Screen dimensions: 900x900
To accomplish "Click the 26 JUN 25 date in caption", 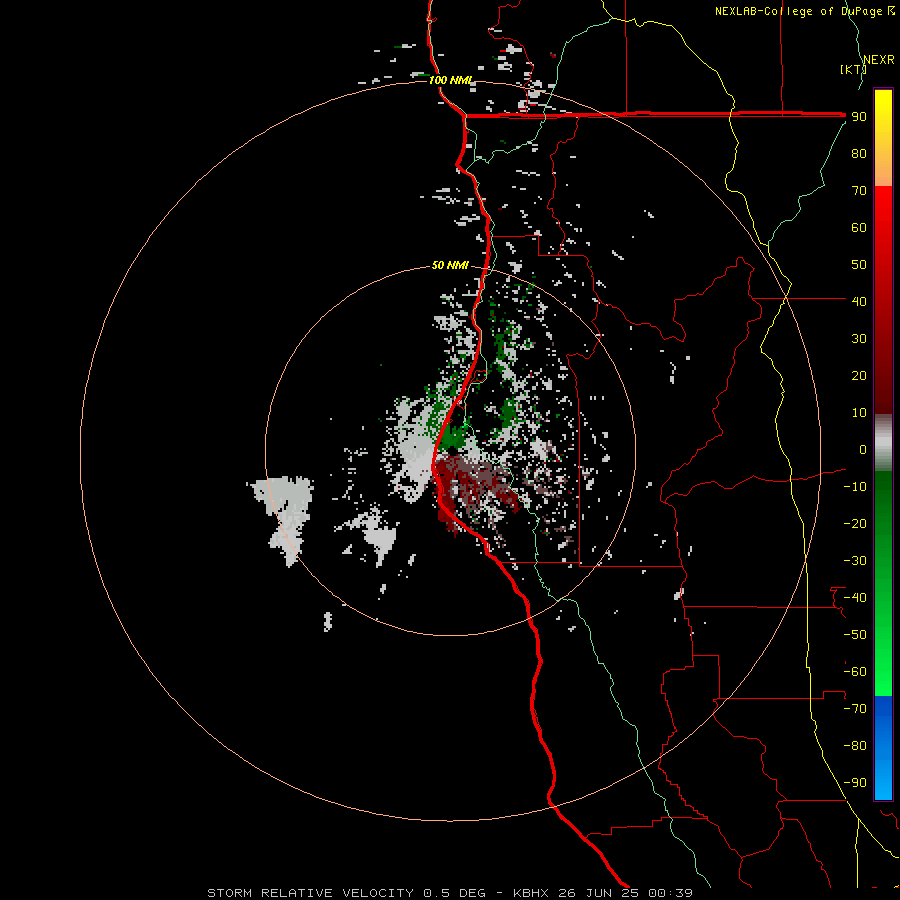I will 598,893.
